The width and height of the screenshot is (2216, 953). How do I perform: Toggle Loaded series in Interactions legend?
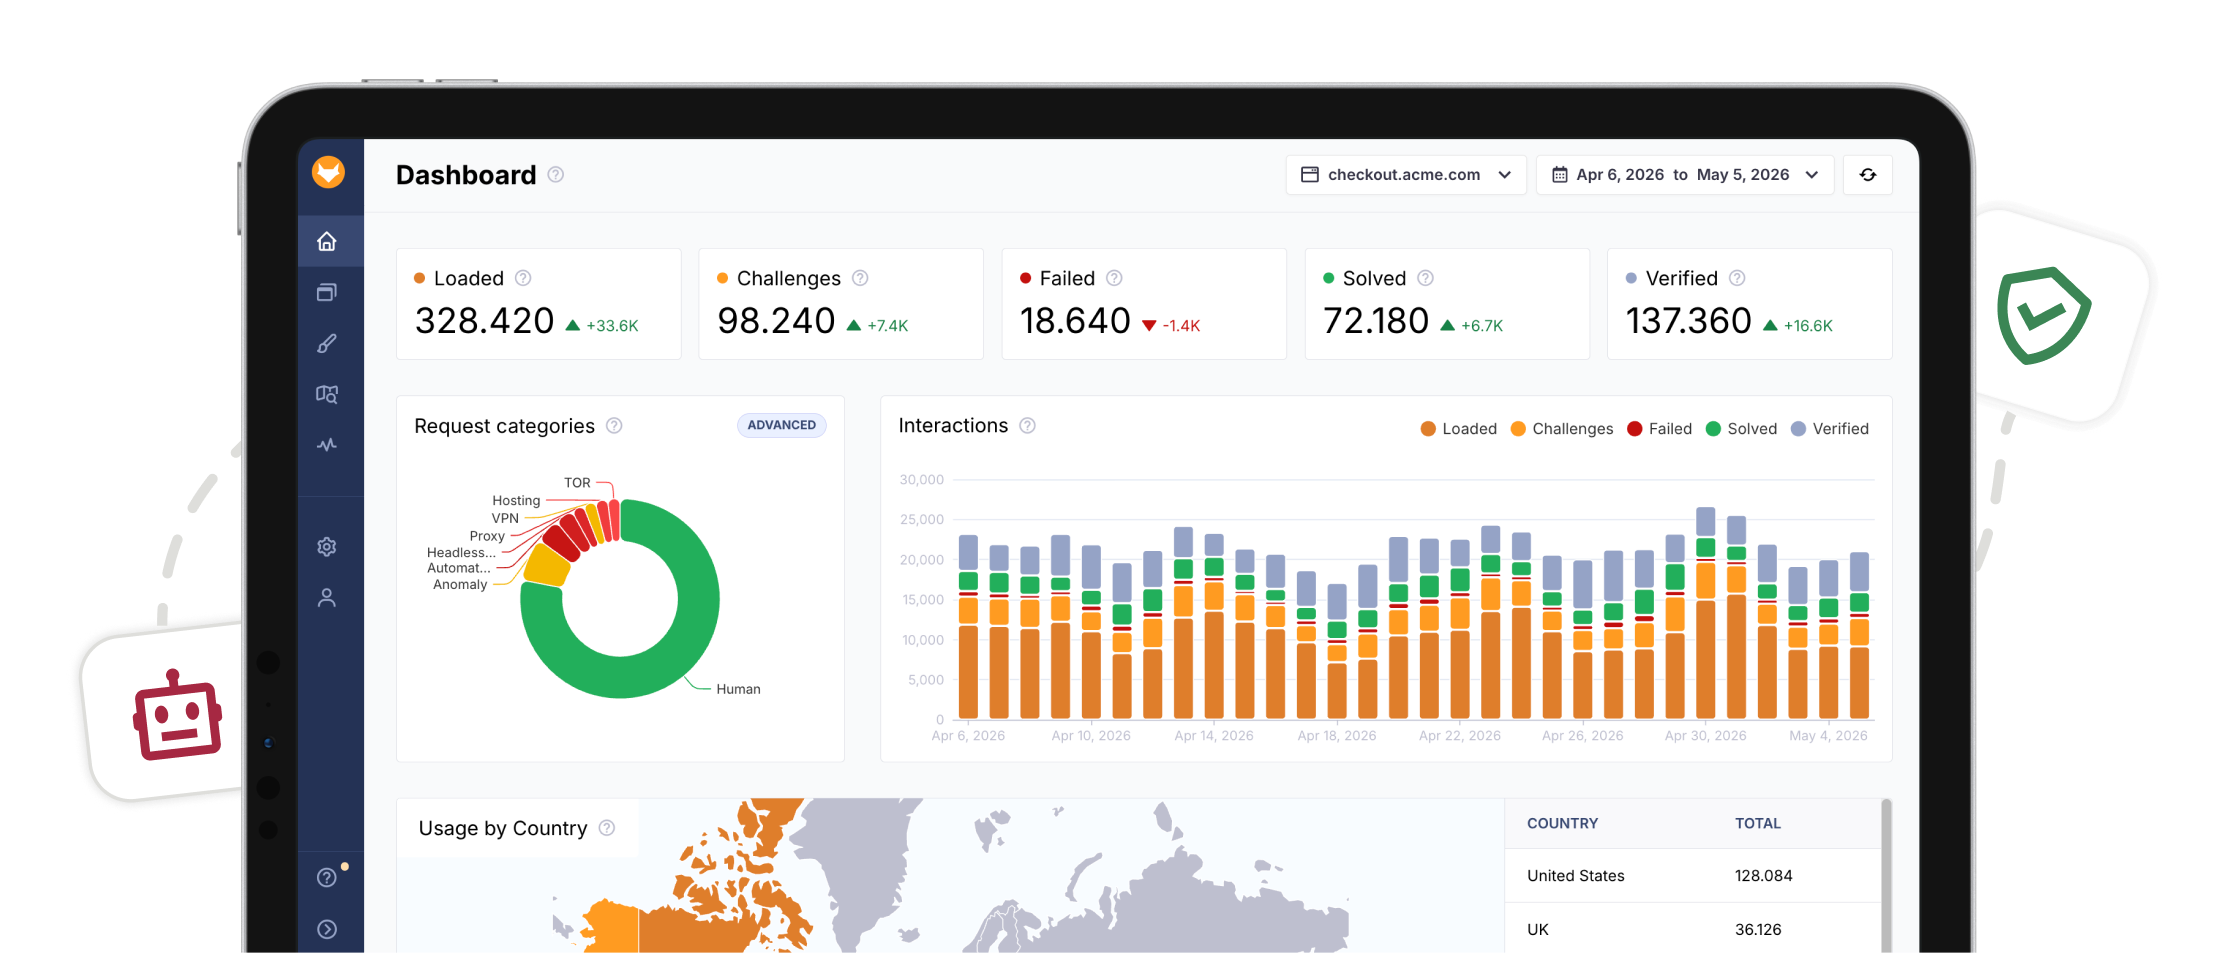(x=1459, y=429)
